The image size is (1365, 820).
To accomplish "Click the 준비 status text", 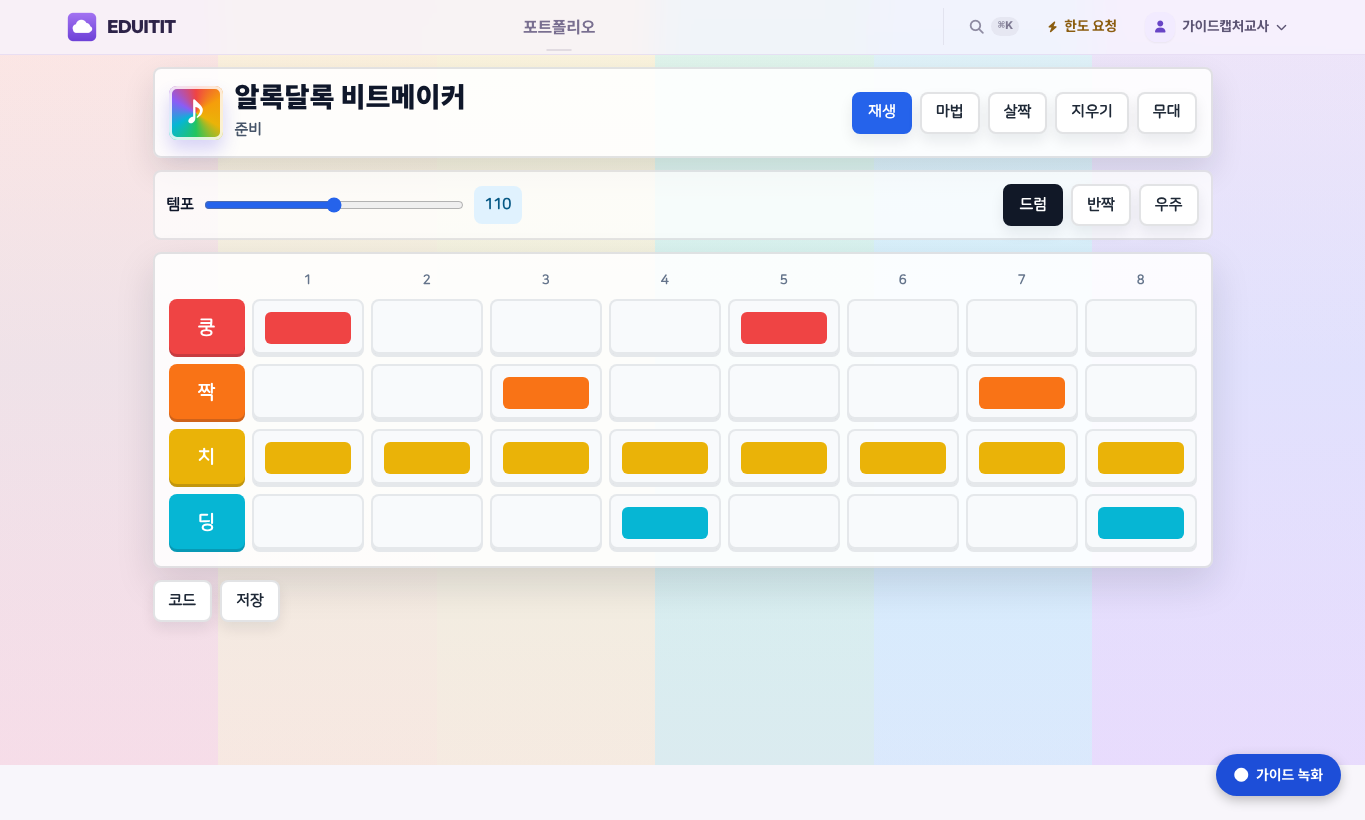I will click(248, 129).
